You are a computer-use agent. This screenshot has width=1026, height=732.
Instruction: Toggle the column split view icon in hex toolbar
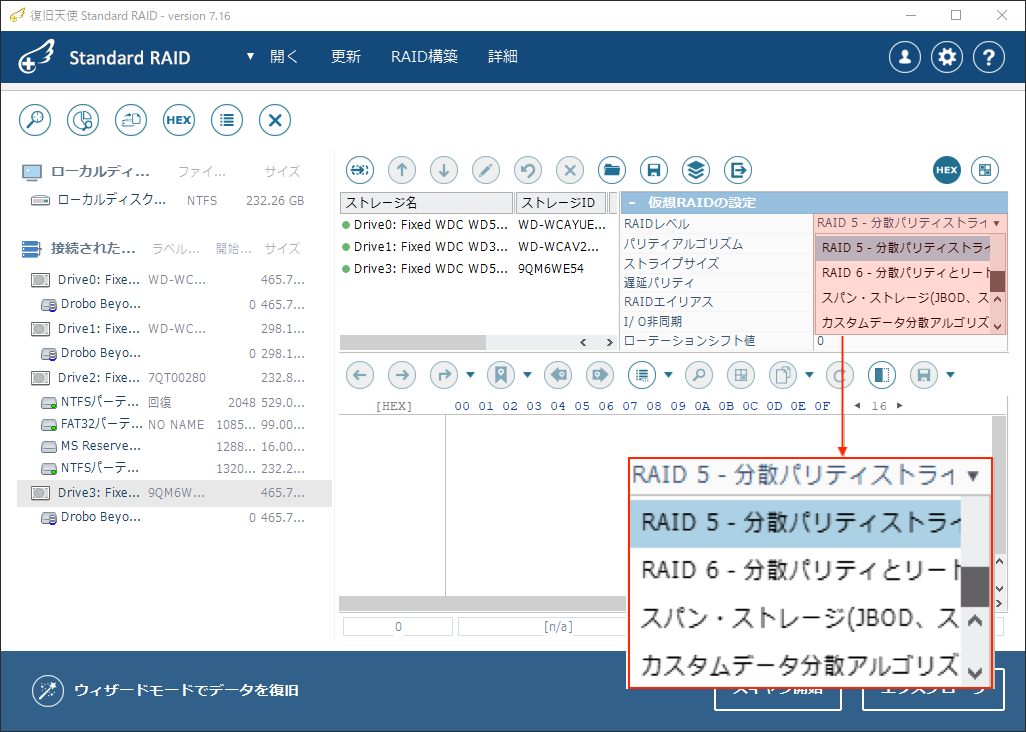(x=882, y=375)
